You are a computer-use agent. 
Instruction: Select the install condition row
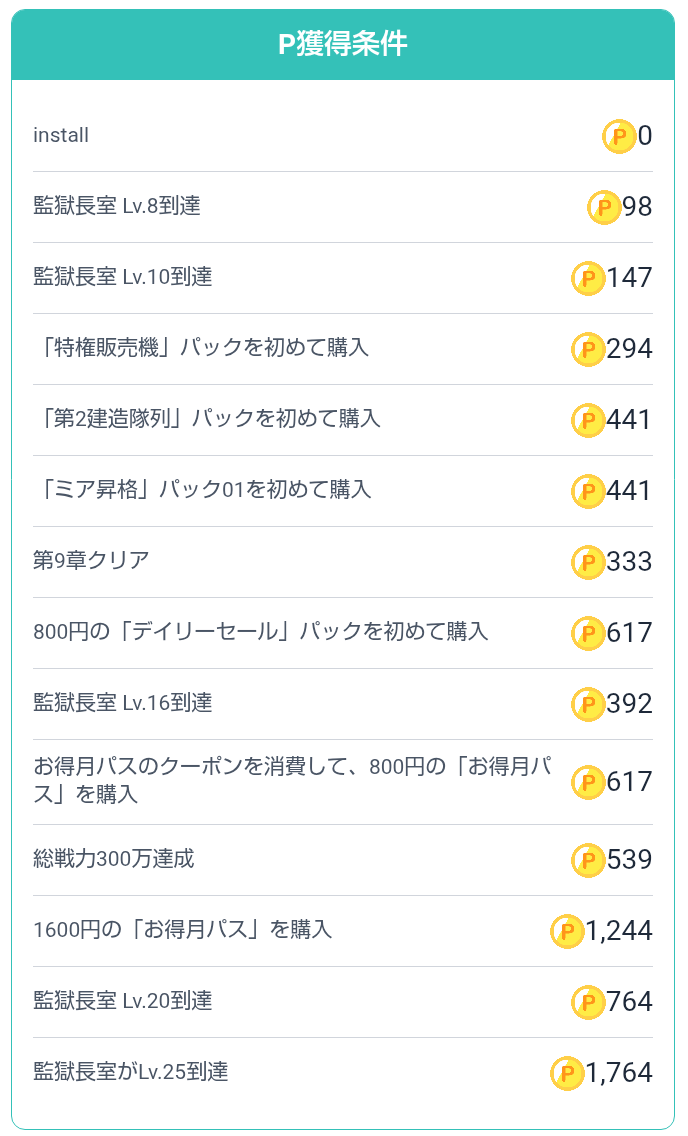(x=61, y=136)
